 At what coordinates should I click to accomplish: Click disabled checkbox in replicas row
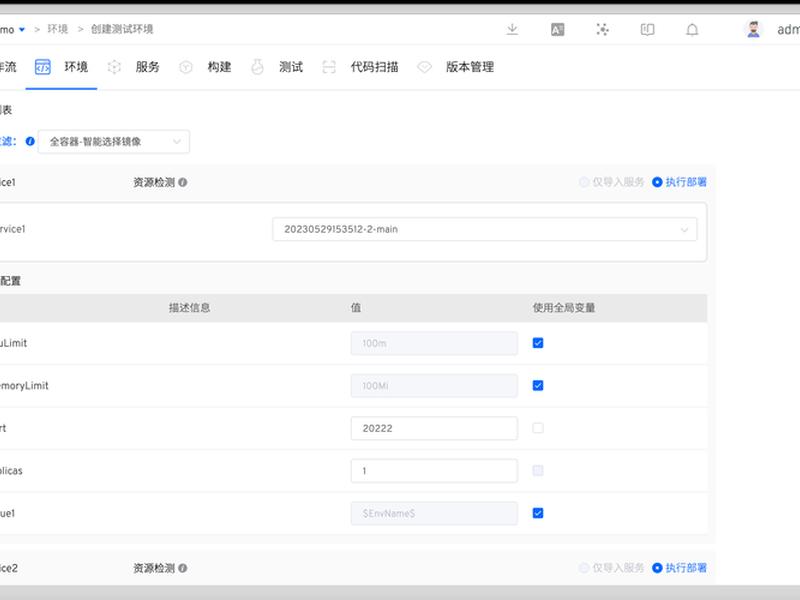pyautogui.click(x=538, y=470)
